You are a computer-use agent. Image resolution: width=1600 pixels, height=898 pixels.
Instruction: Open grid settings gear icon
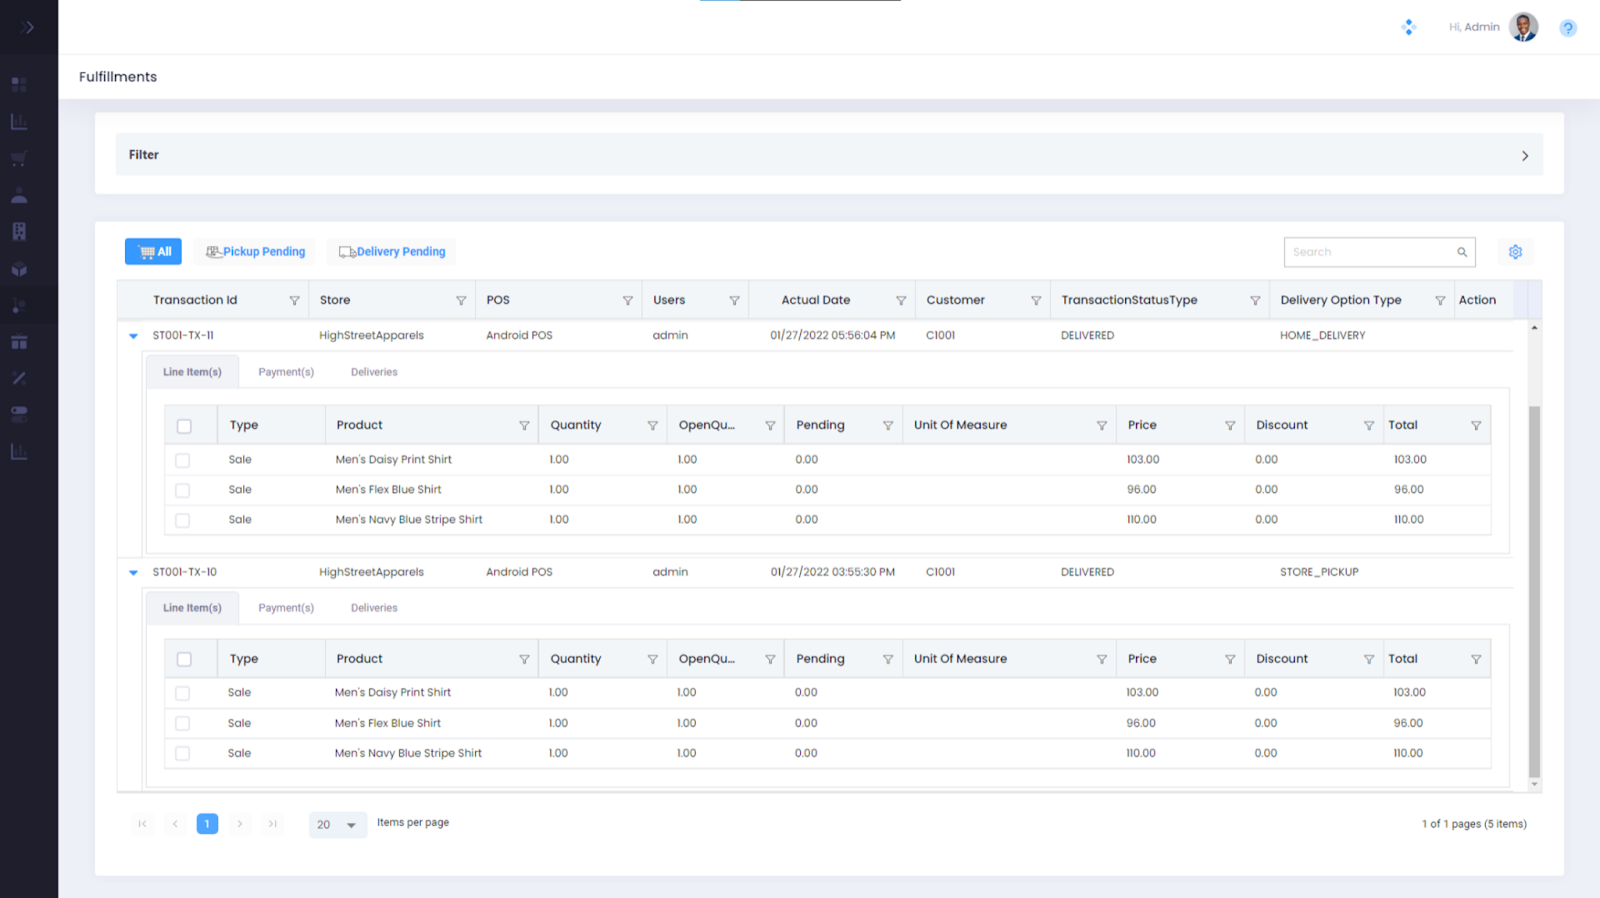[x=1515, y=252]
